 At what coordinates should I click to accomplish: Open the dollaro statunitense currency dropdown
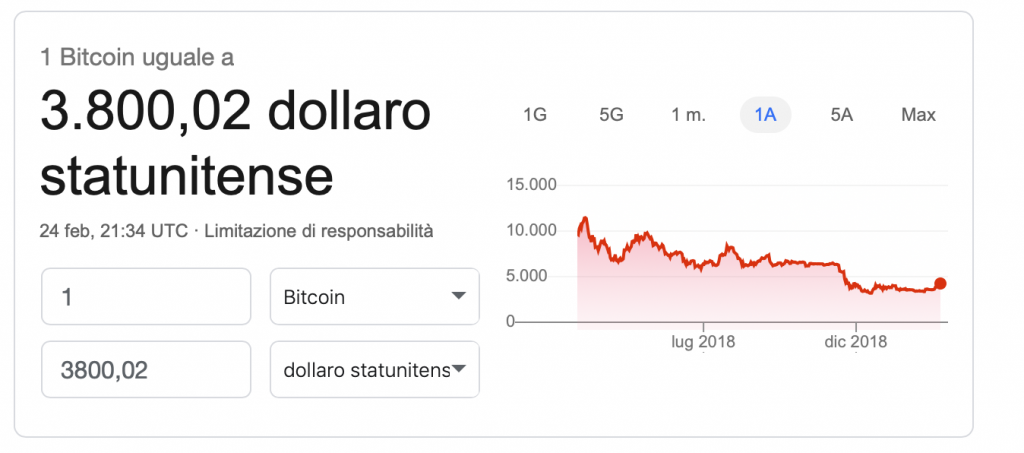coord(375,369)
